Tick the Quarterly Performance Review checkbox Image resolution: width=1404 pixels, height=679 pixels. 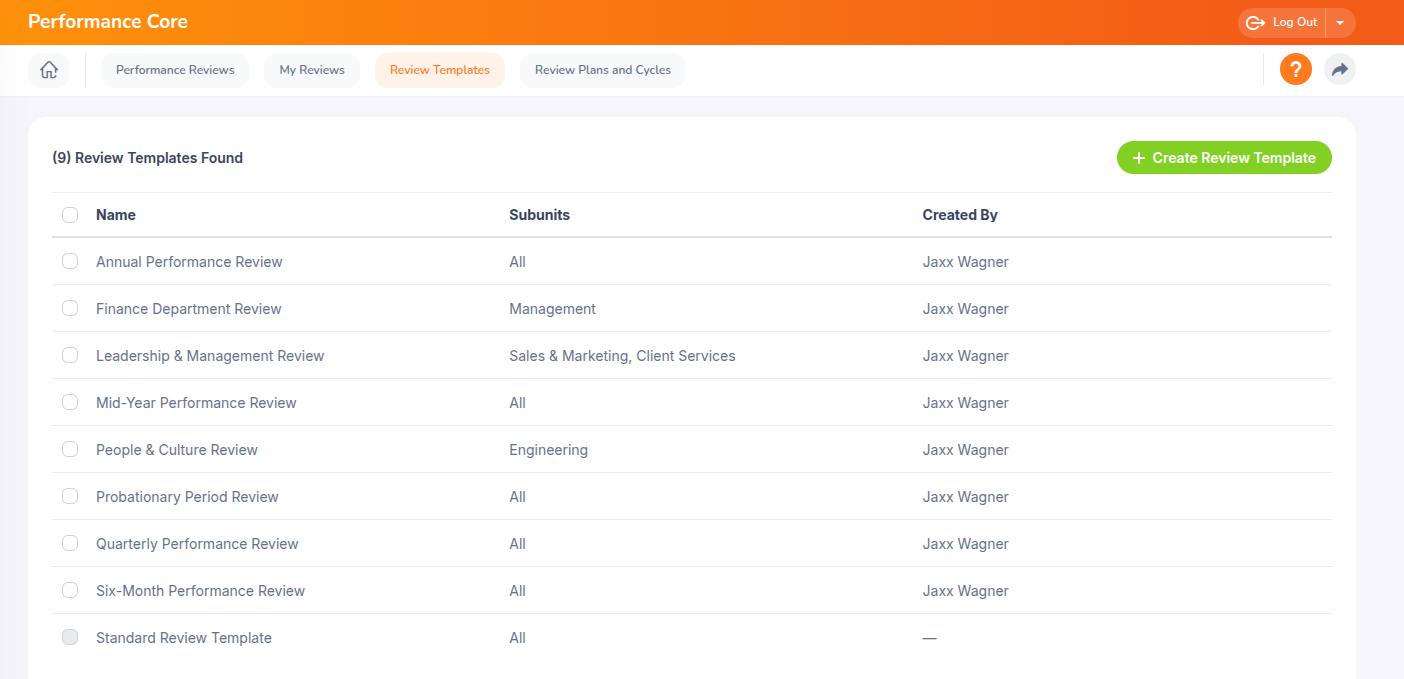click(70, 543)
